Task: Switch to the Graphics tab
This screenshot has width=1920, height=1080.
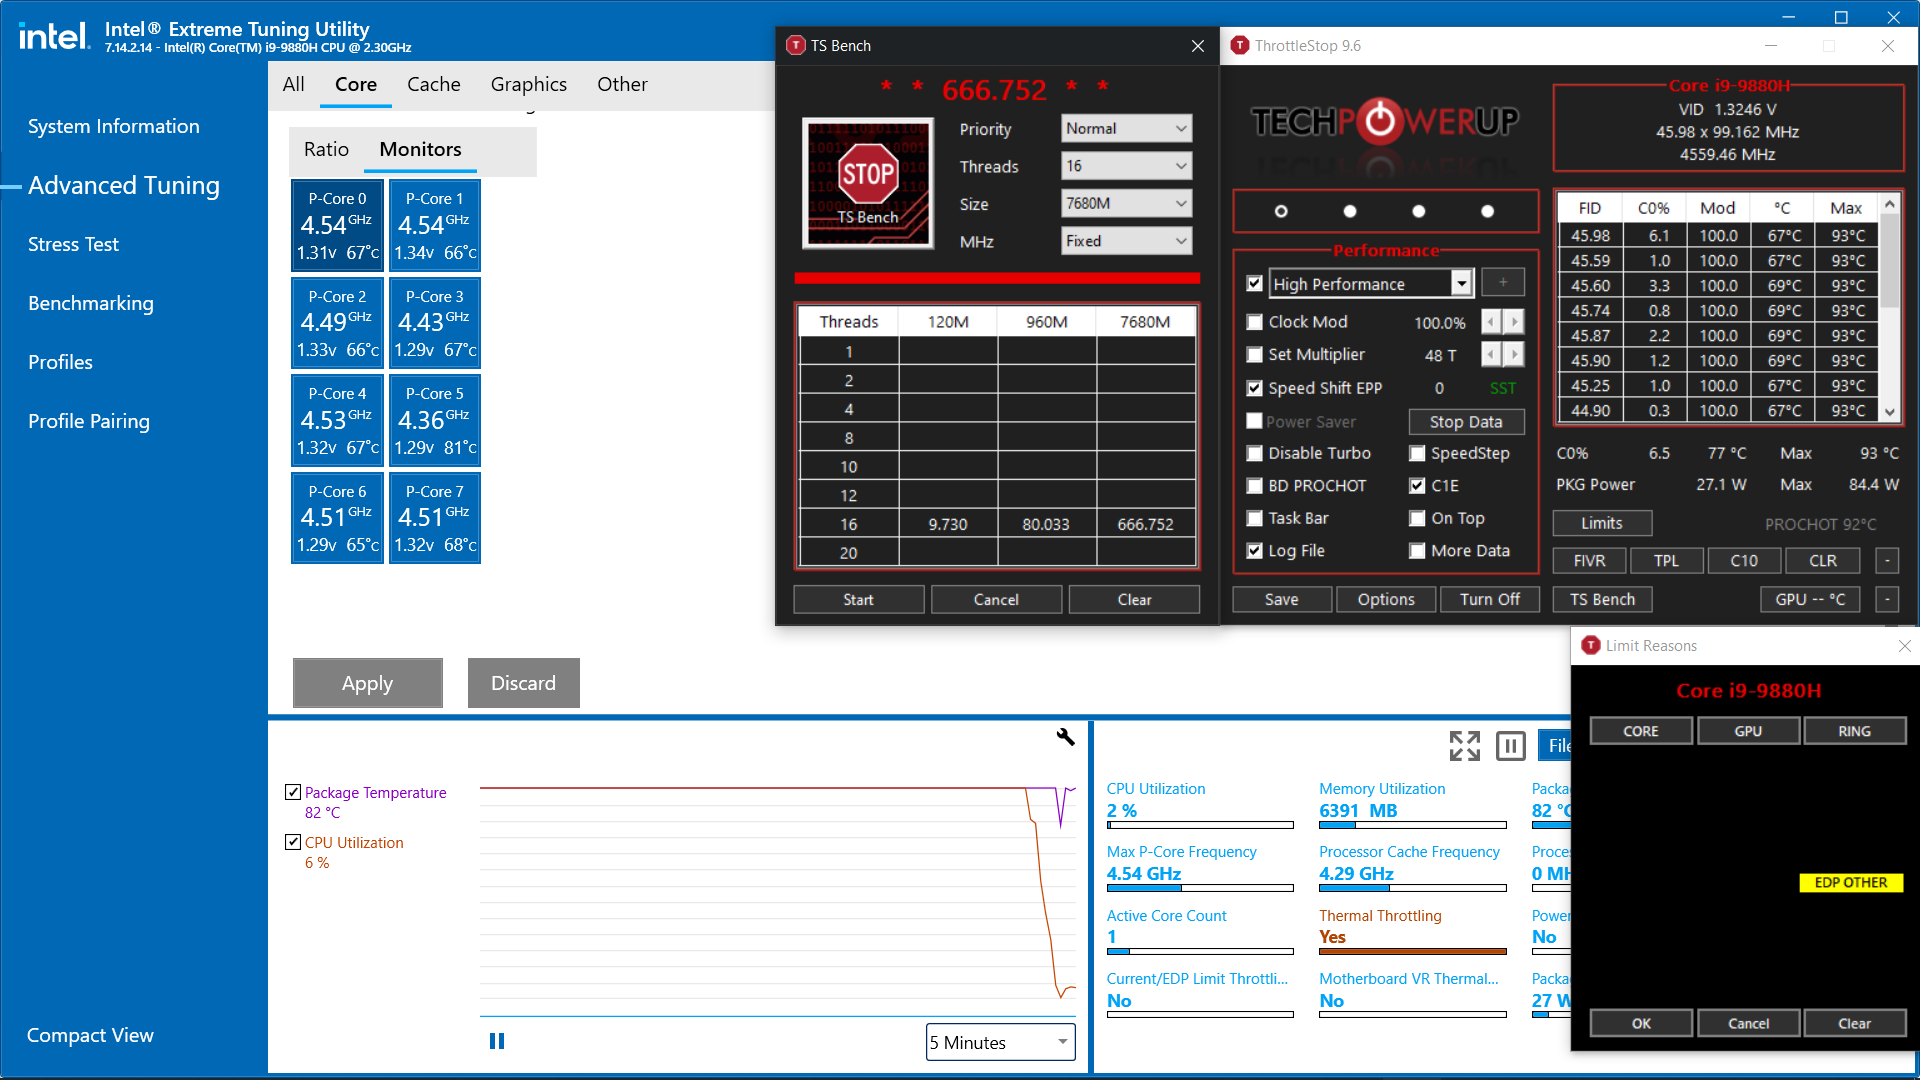Action: pyautogui.click(x=529, y=85)
